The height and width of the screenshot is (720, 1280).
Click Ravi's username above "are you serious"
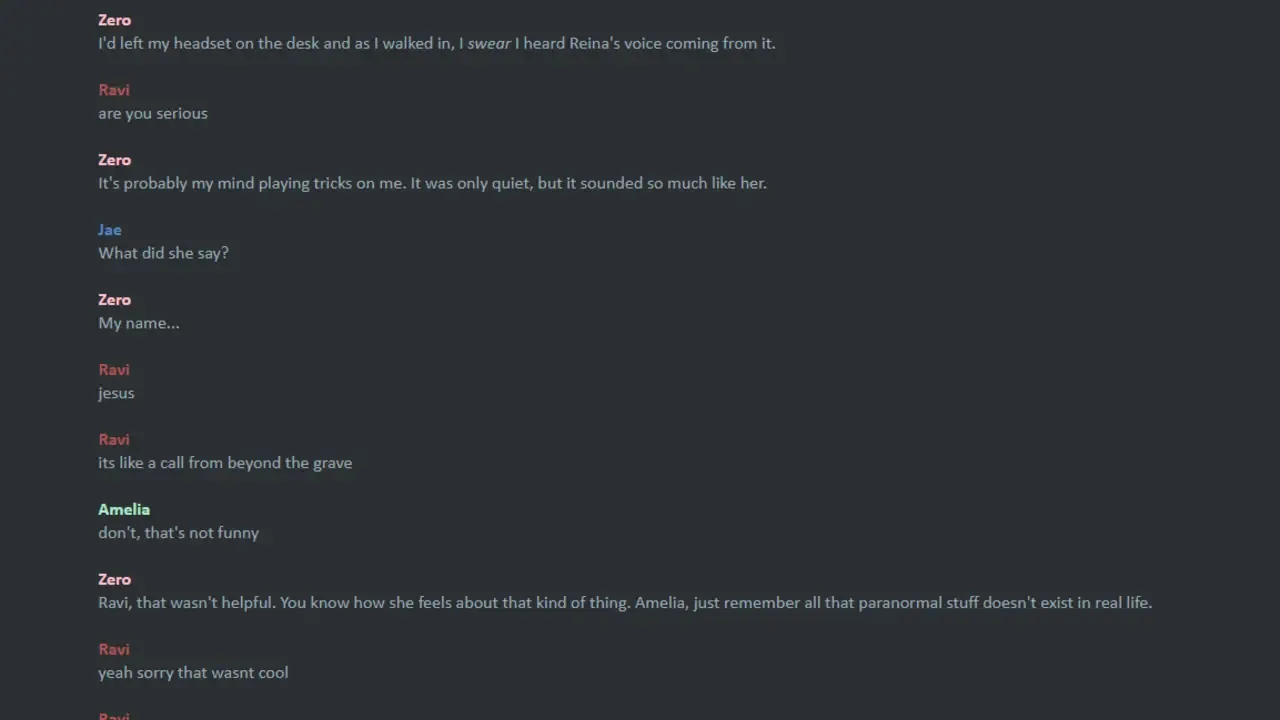pyautogui.click(x=114, y=90)
